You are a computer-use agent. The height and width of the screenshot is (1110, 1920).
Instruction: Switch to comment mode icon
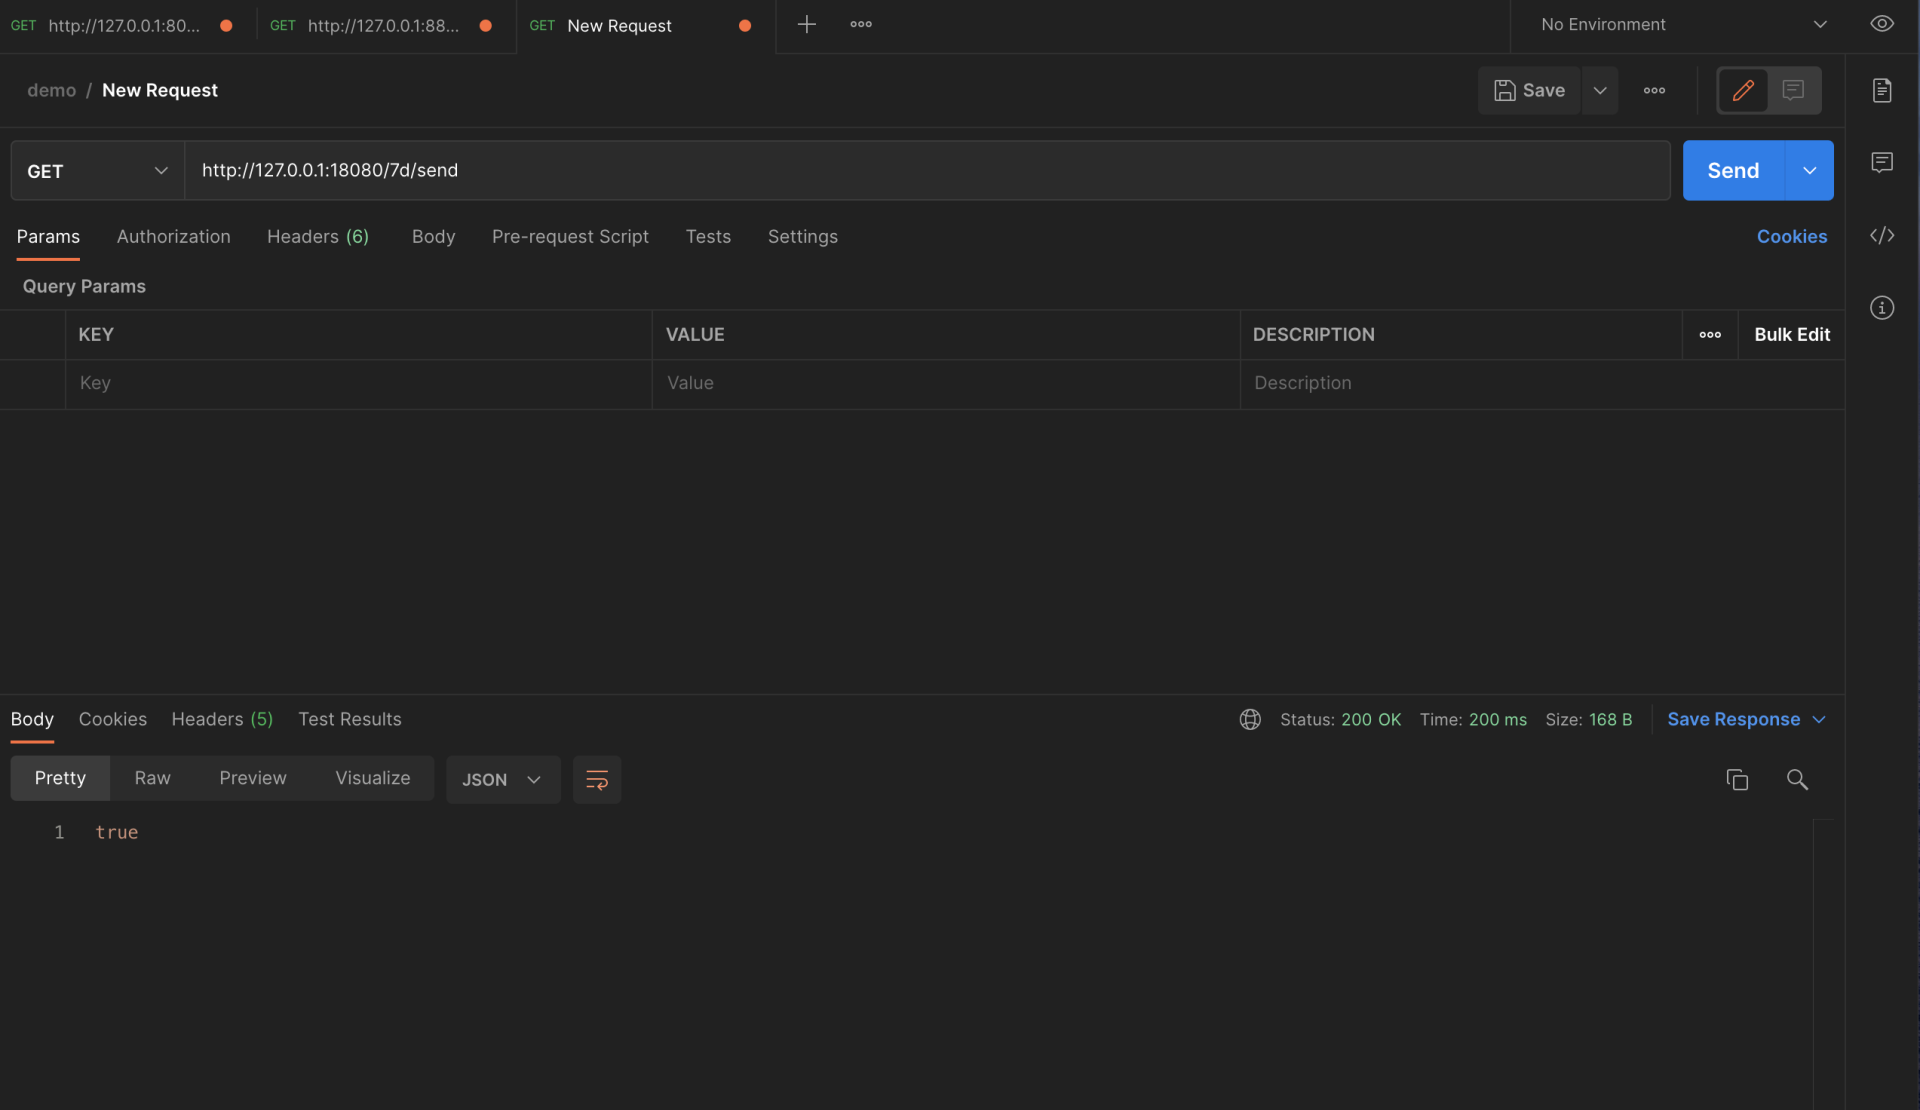tap(1793, 90)
